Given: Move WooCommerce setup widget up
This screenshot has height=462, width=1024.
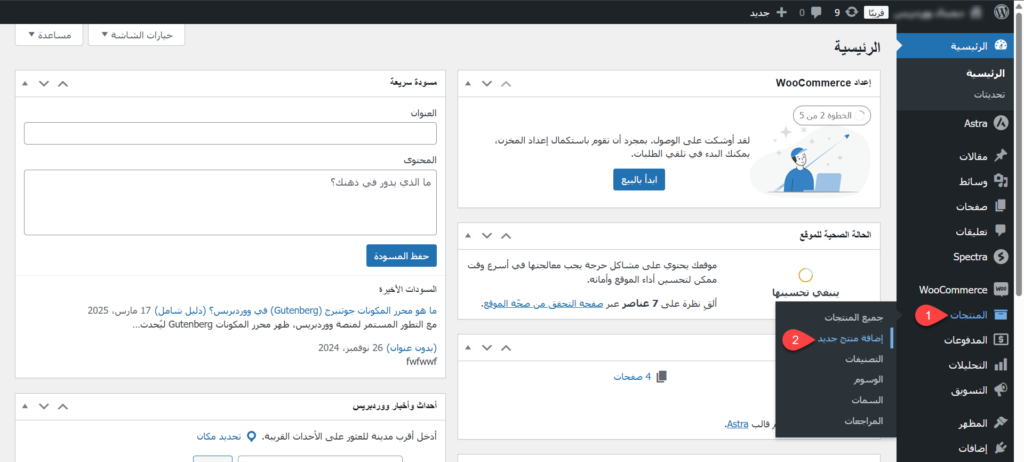Looking at the screenshot, I should click(x=506, y=83).
